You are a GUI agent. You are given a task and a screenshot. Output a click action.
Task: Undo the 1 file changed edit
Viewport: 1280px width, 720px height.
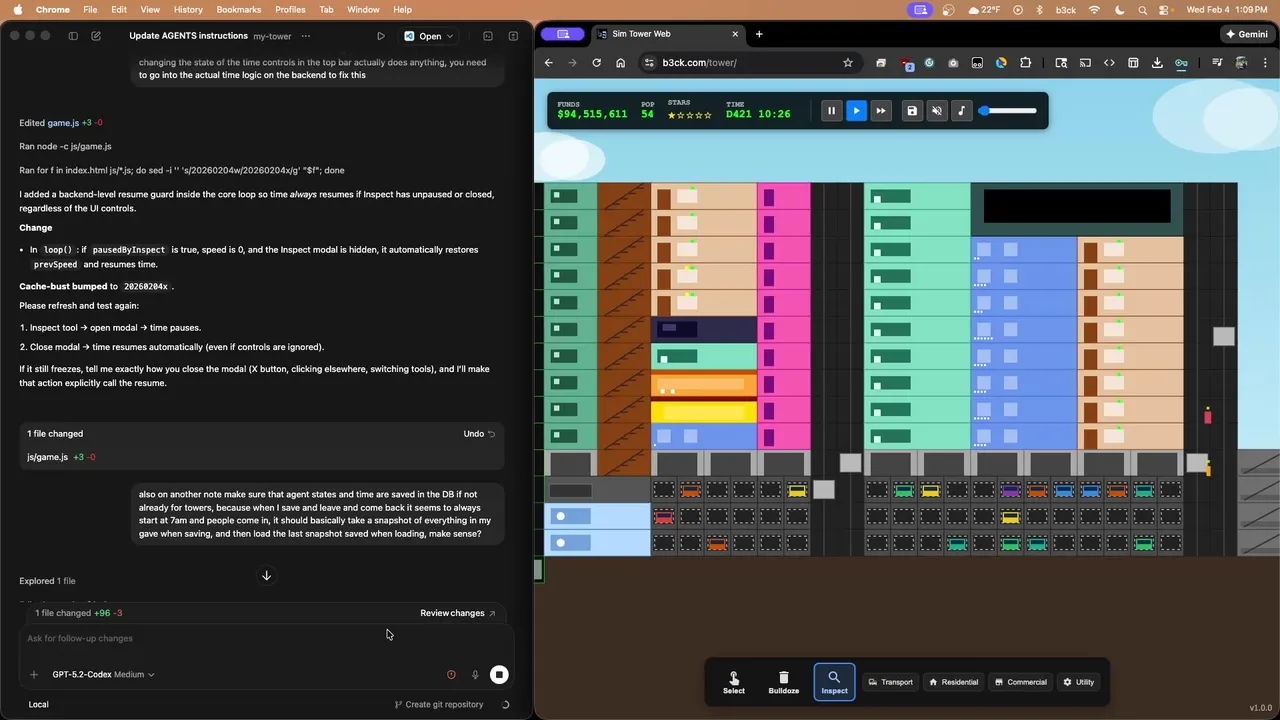(x=479, y=434)
